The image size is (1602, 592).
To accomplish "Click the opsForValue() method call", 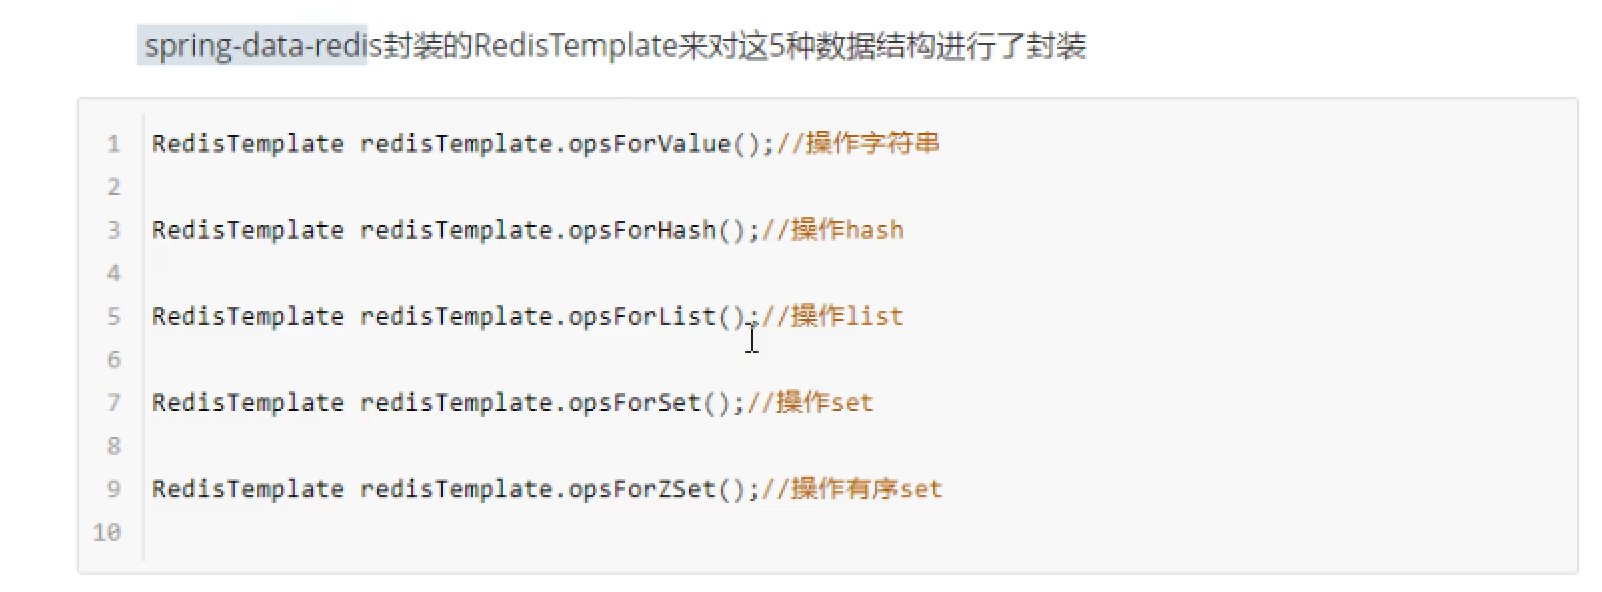I will [x=664, y=144].
